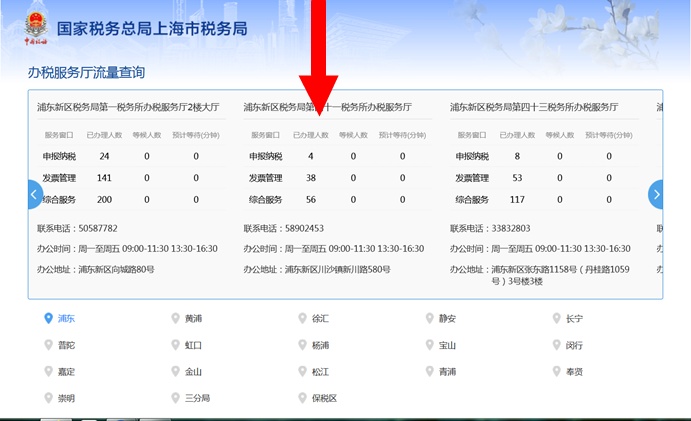
Task: Select the 崇明 district
Action: [x=66, y=398]
